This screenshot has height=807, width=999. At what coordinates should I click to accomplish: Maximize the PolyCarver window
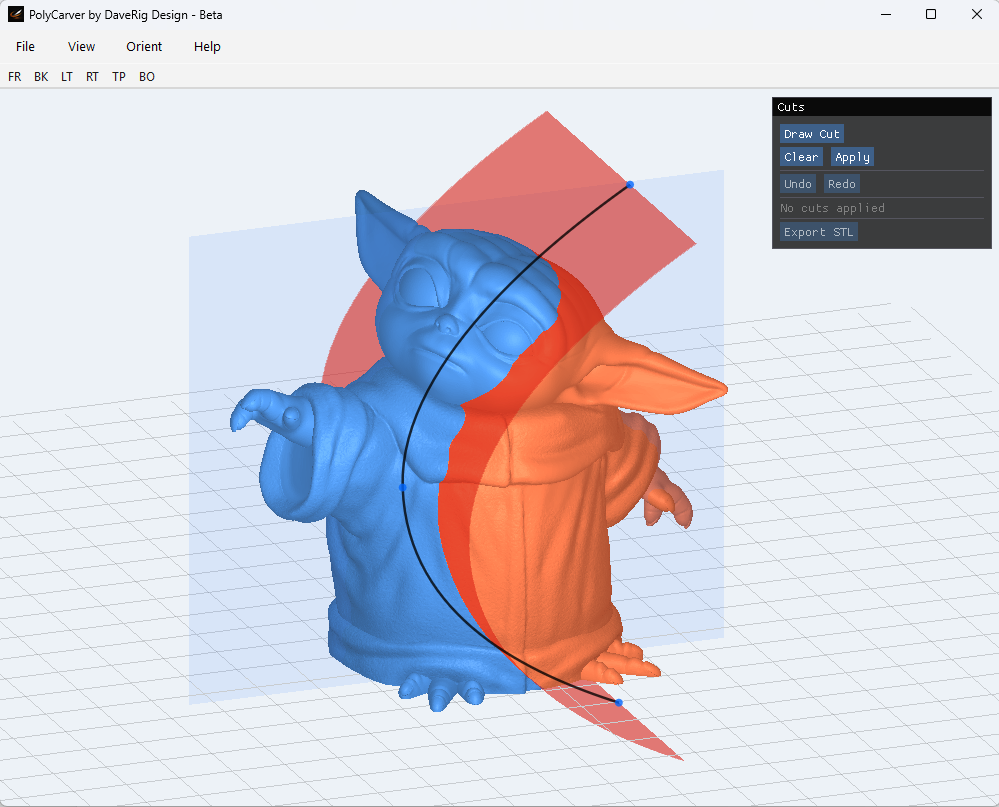point(931,14)
